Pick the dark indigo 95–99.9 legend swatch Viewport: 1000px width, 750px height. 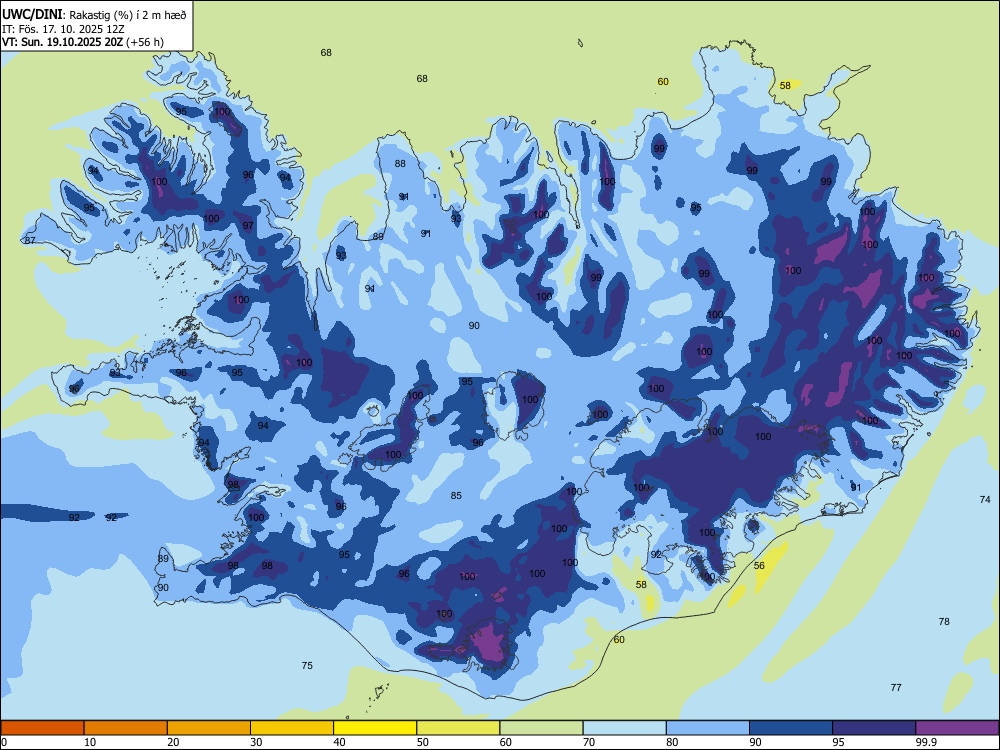pyautogui.click(x=874, y=728)
